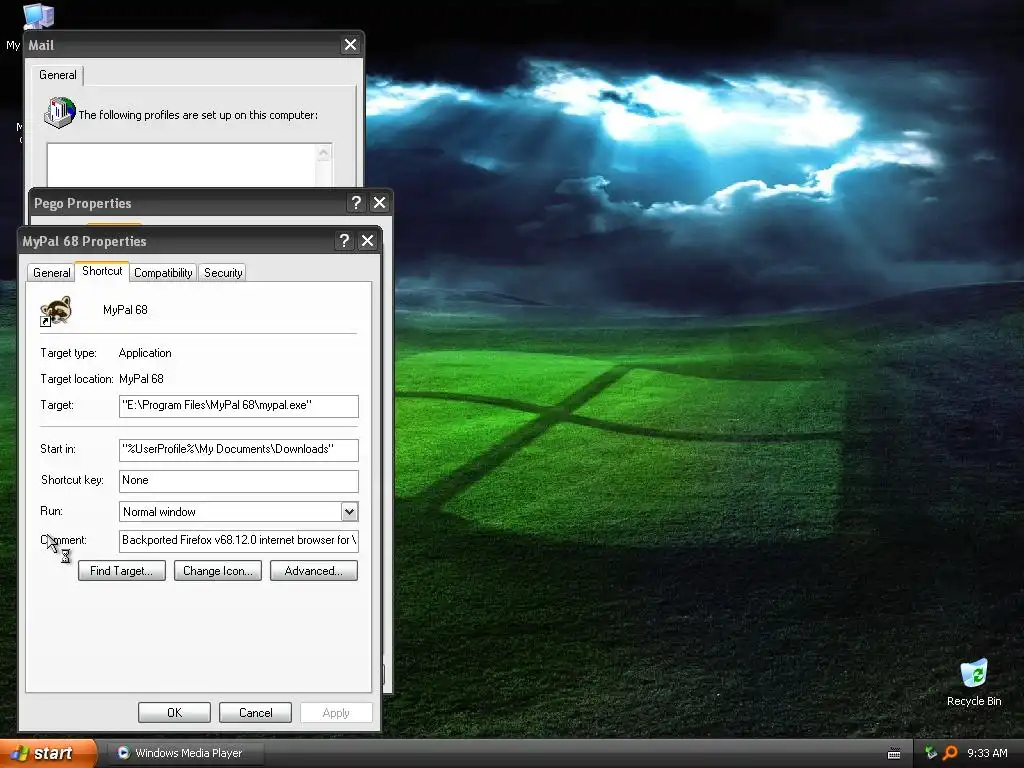Image resolution: width=1024 pixels, height=768 pixels.
Task: Click the MyPal raccoon shortcut icon
Action: (56, 311)
